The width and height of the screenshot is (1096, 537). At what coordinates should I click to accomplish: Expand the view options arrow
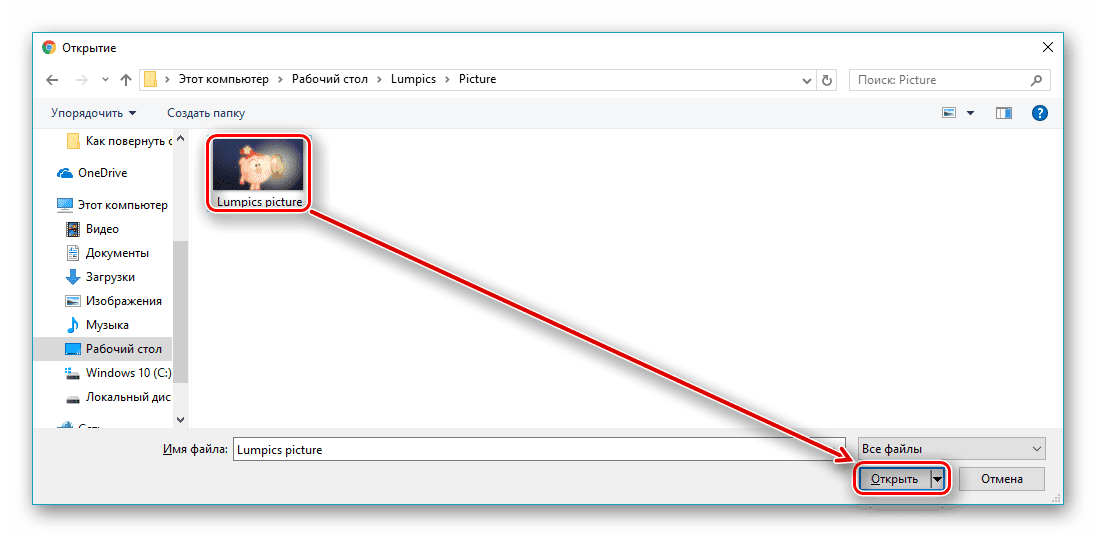point(970,113)
